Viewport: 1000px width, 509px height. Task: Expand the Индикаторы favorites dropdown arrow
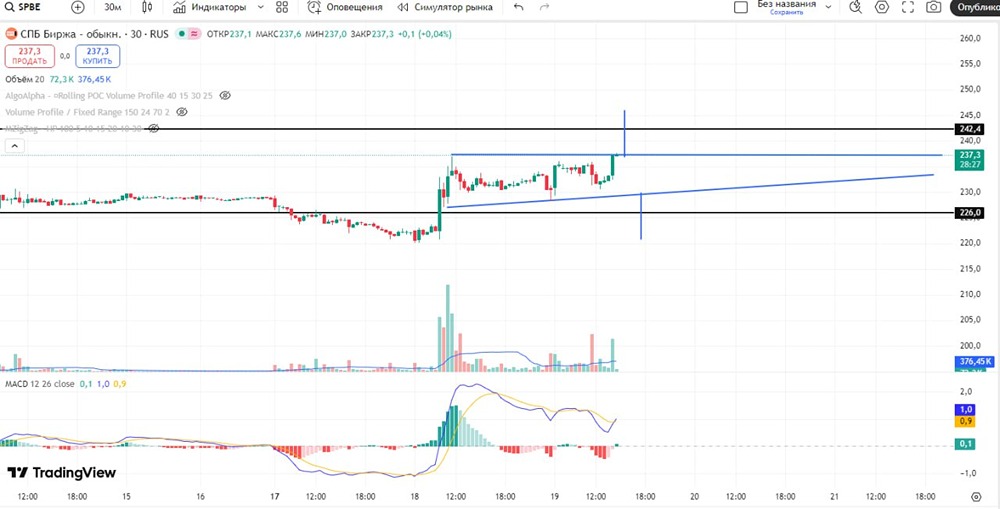click(260, 8)
